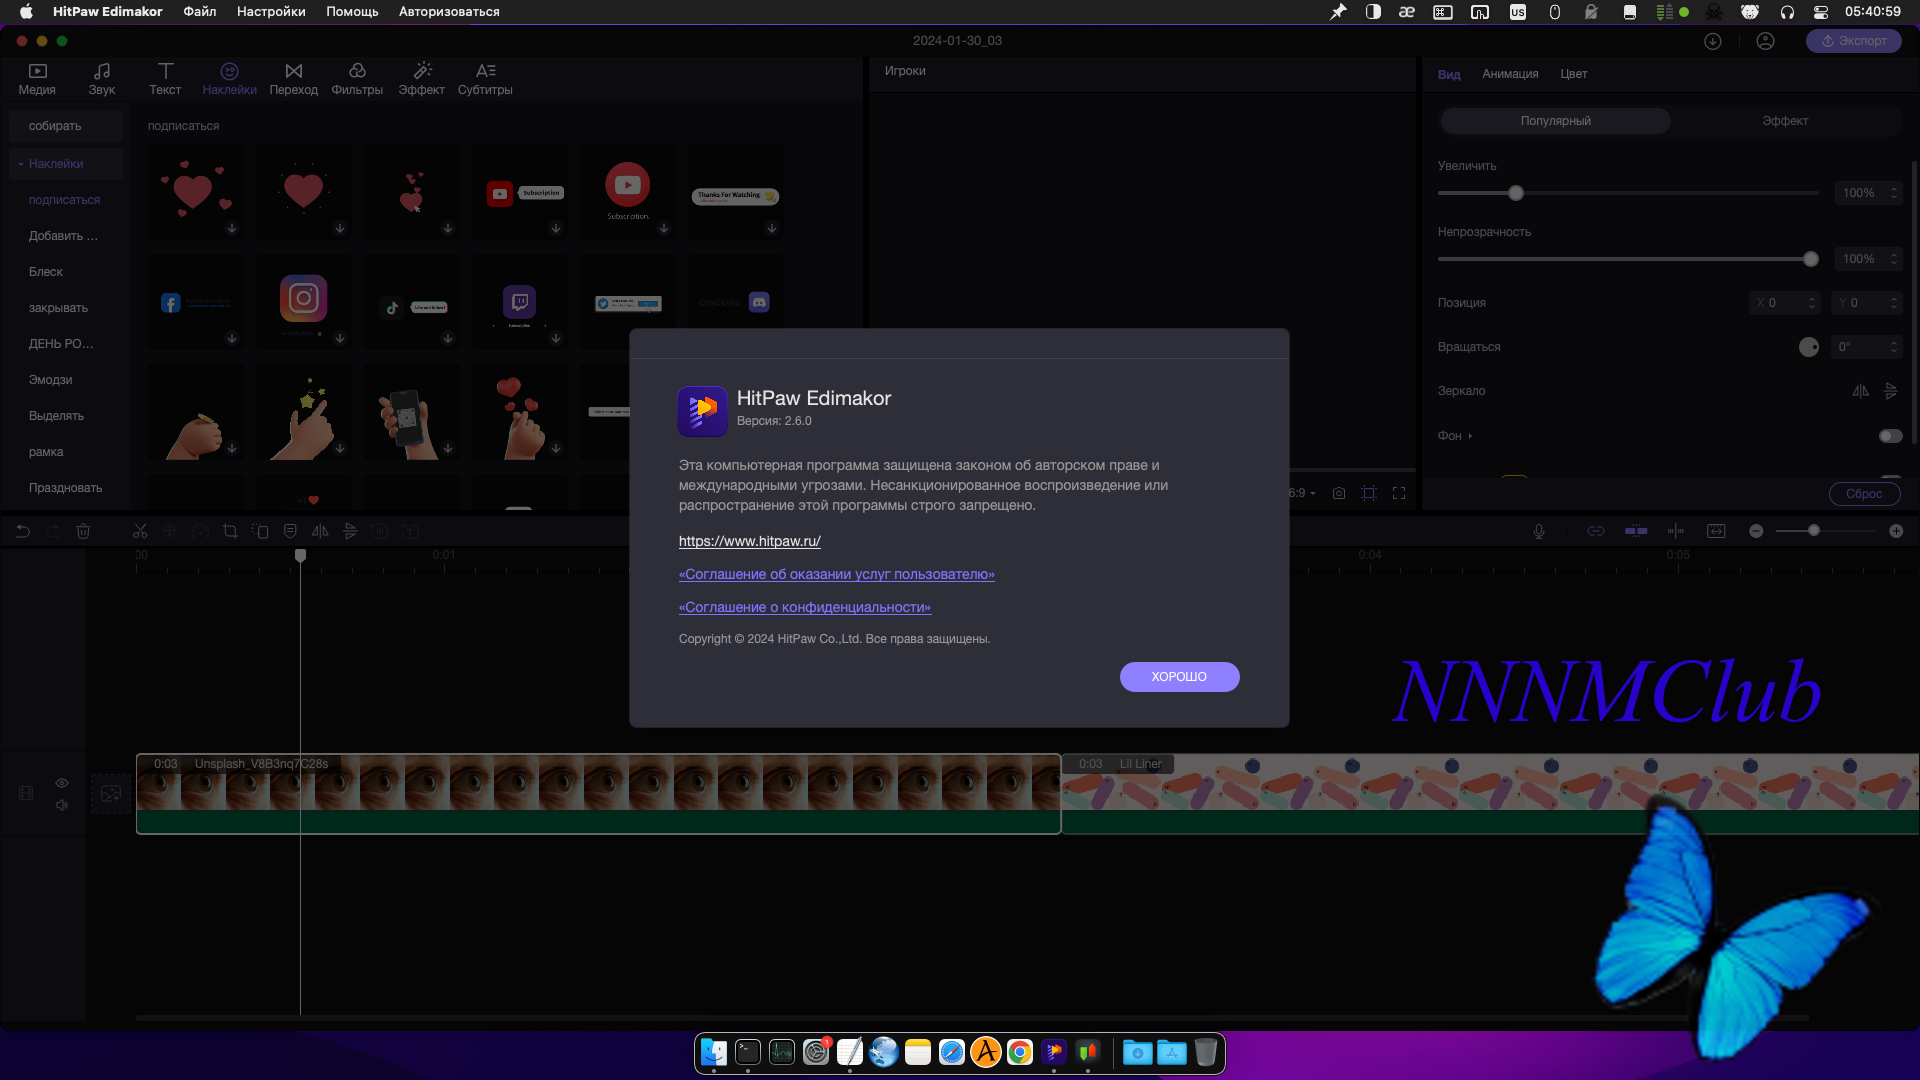Click the mirror flip icon in timeline toolbar
The image size is (1920, 1080).
(x=320, y=532)
